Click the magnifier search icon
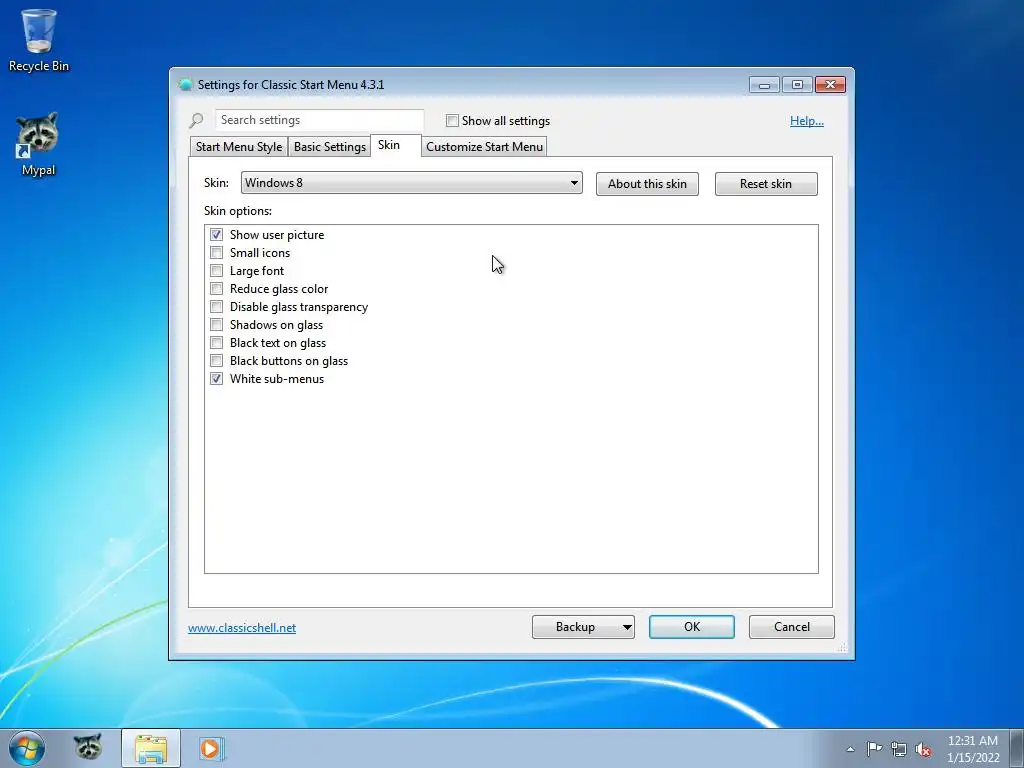1024x768 pixels. [x=197, y=121]
